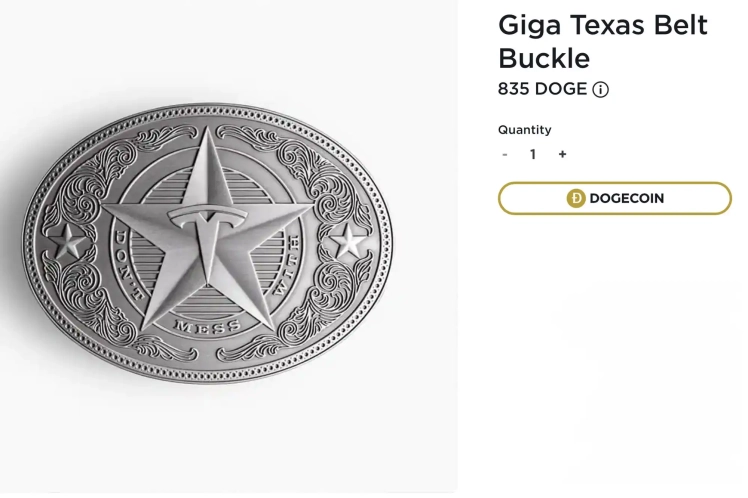Click the small left star on the buckle

click(x=69, y=241)
